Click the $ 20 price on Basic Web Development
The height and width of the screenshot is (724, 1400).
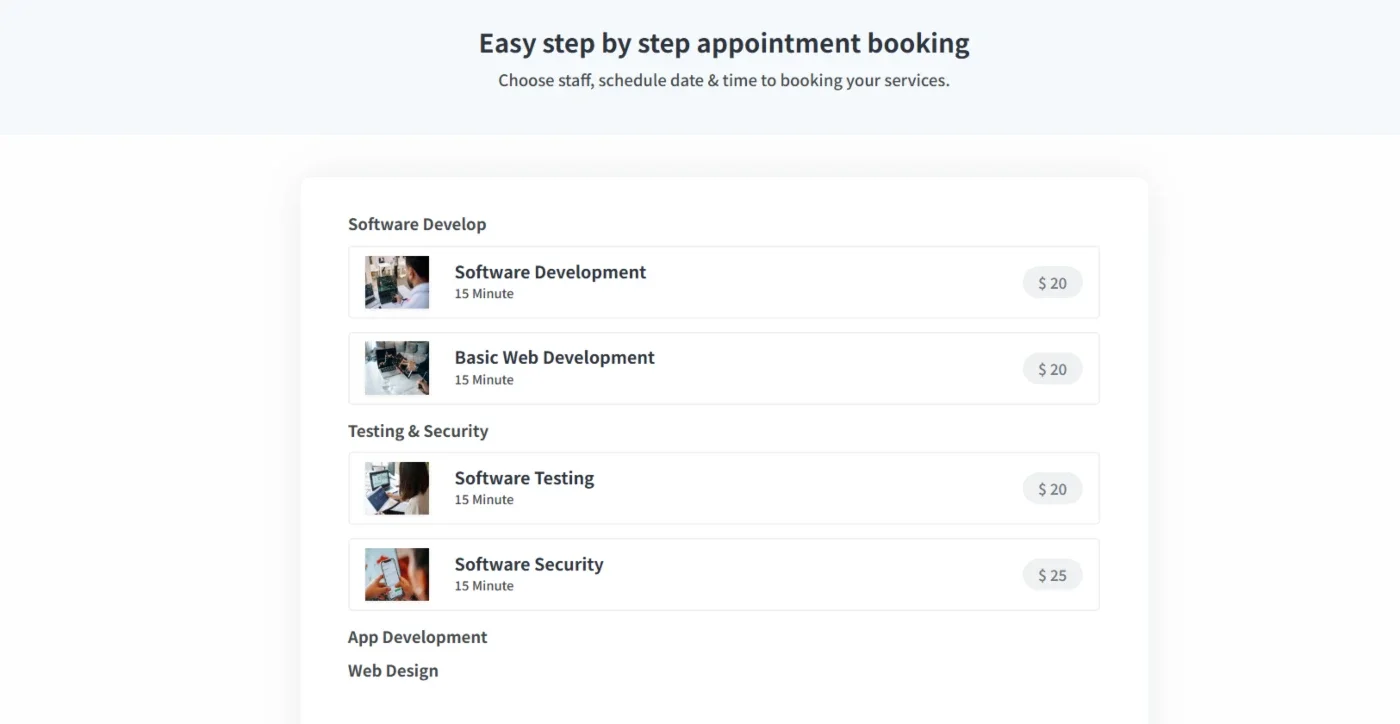(x=1052, y=369)
